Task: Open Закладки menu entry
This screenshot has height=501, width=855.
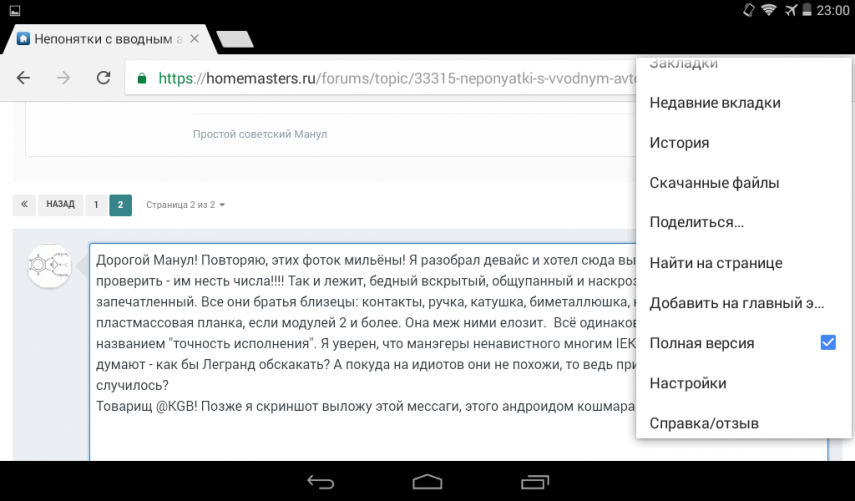Action: point(684,63)
